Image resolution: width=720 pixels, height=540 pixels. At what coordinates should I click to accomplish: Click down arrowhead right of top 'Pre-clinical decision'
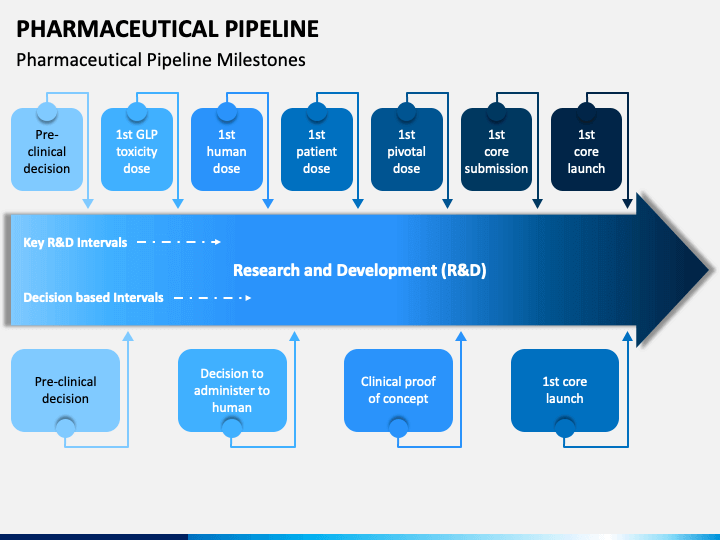tap(88, 204)
